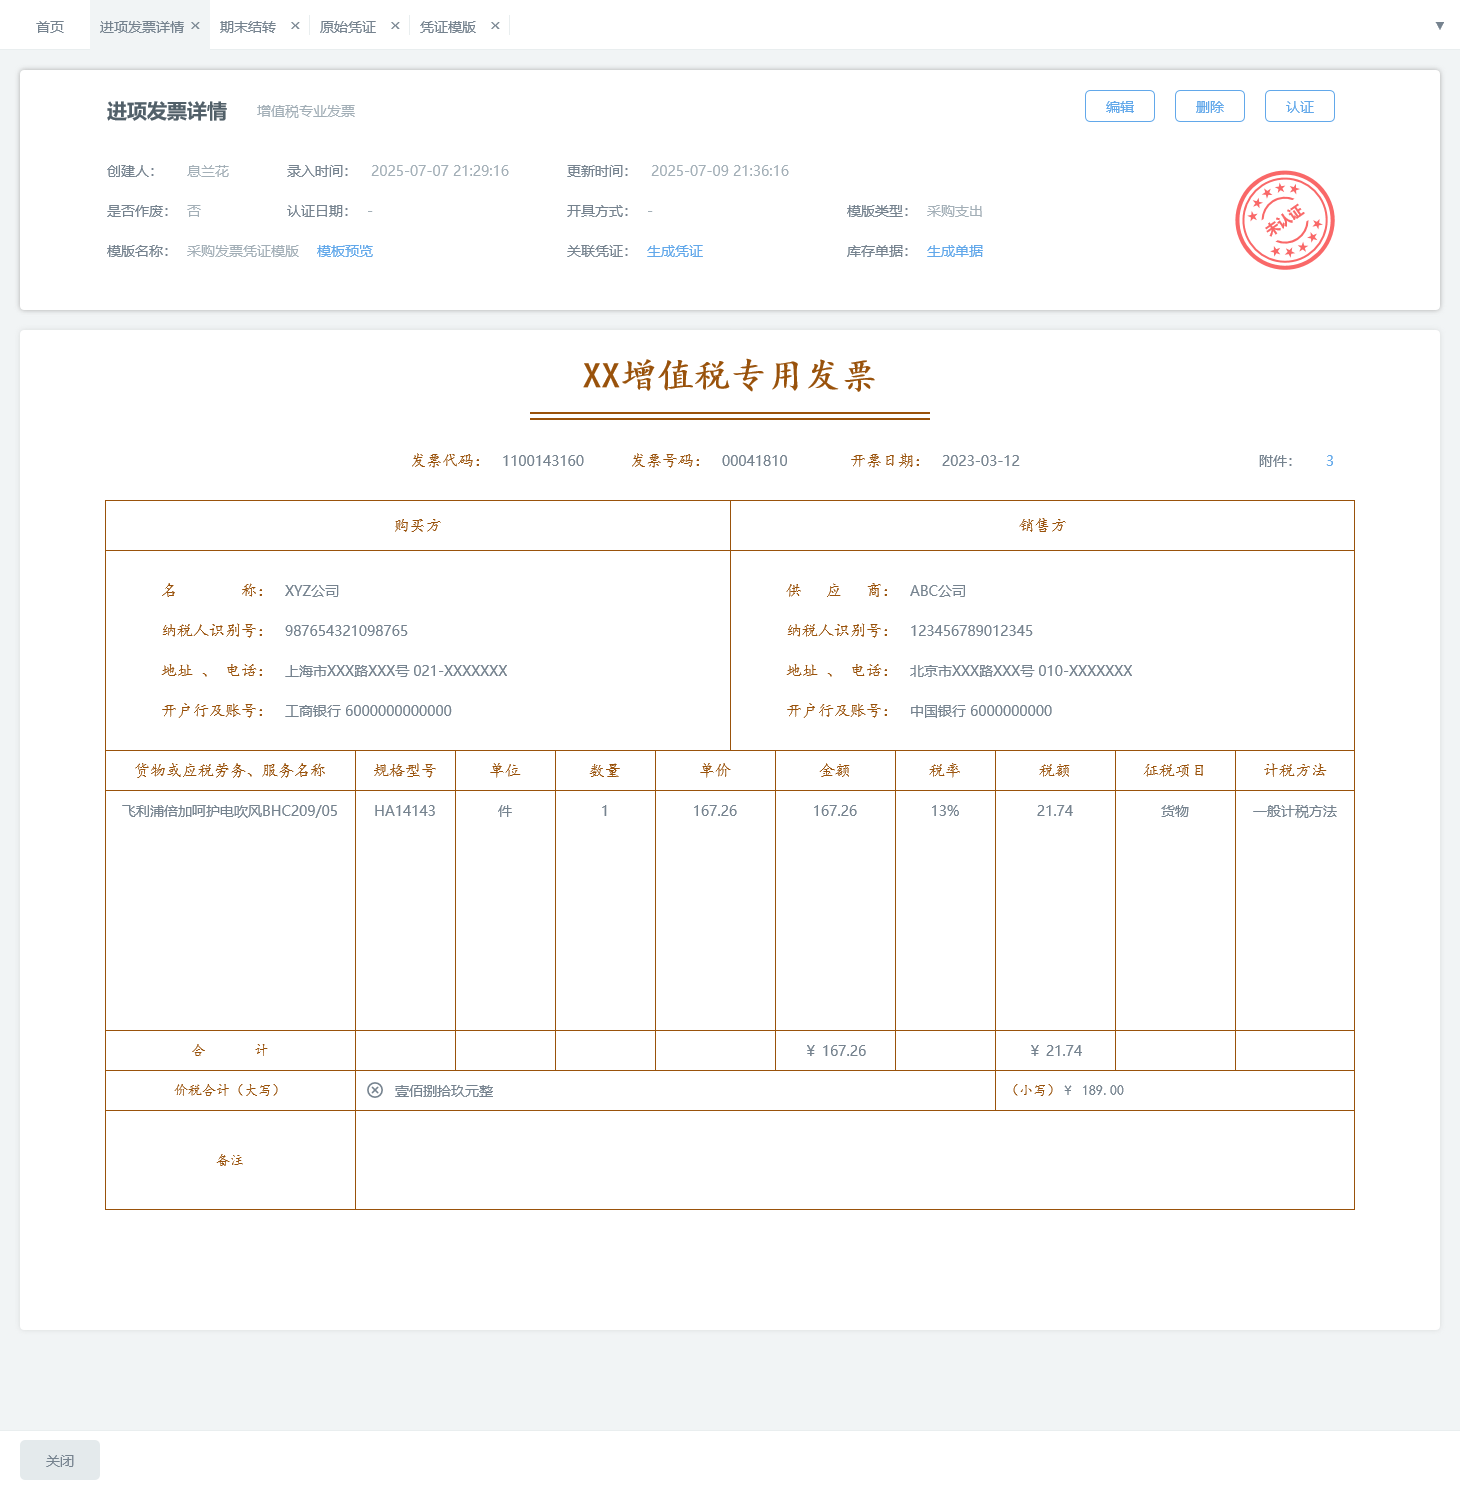Click the tax amount cell 21.74
This screenshot has width=1460, height=1490.
coord(1055,811)
